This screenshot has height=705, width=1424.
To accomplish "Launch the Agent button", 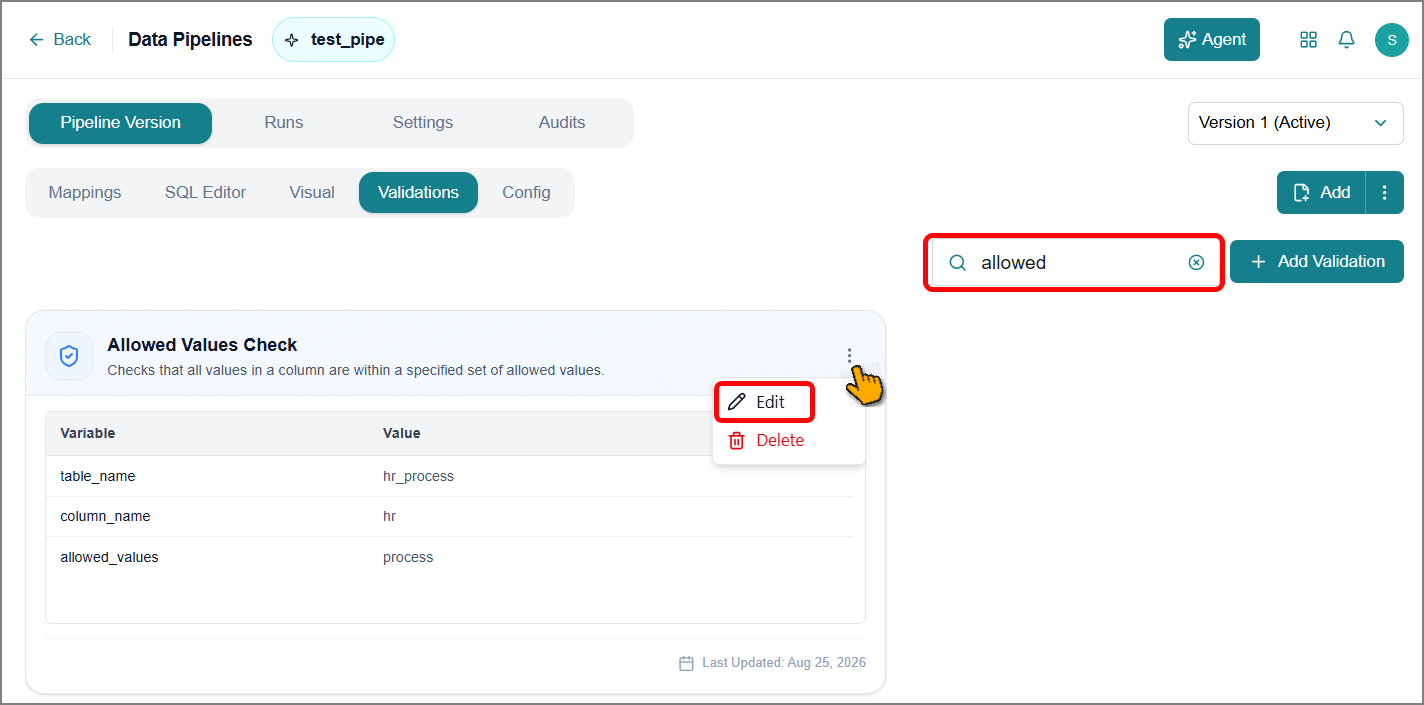I will pyautogui.click(x=1212, y=40).
